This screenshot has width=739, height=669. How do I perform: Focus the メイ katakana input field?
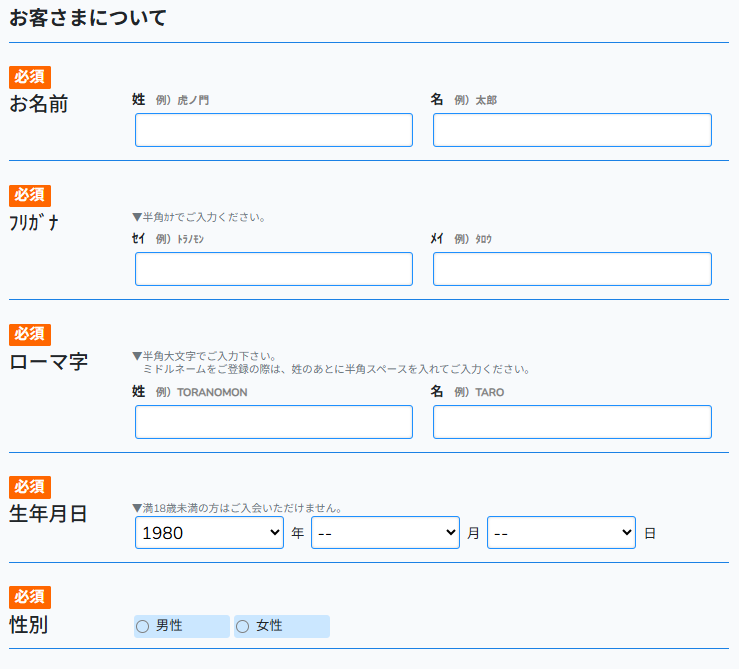coord(571,269)
